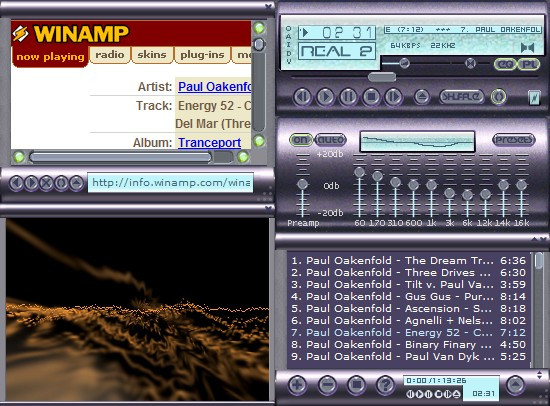
Task: Switch to the radio tab in minibrowser
Action: point(110,55)
